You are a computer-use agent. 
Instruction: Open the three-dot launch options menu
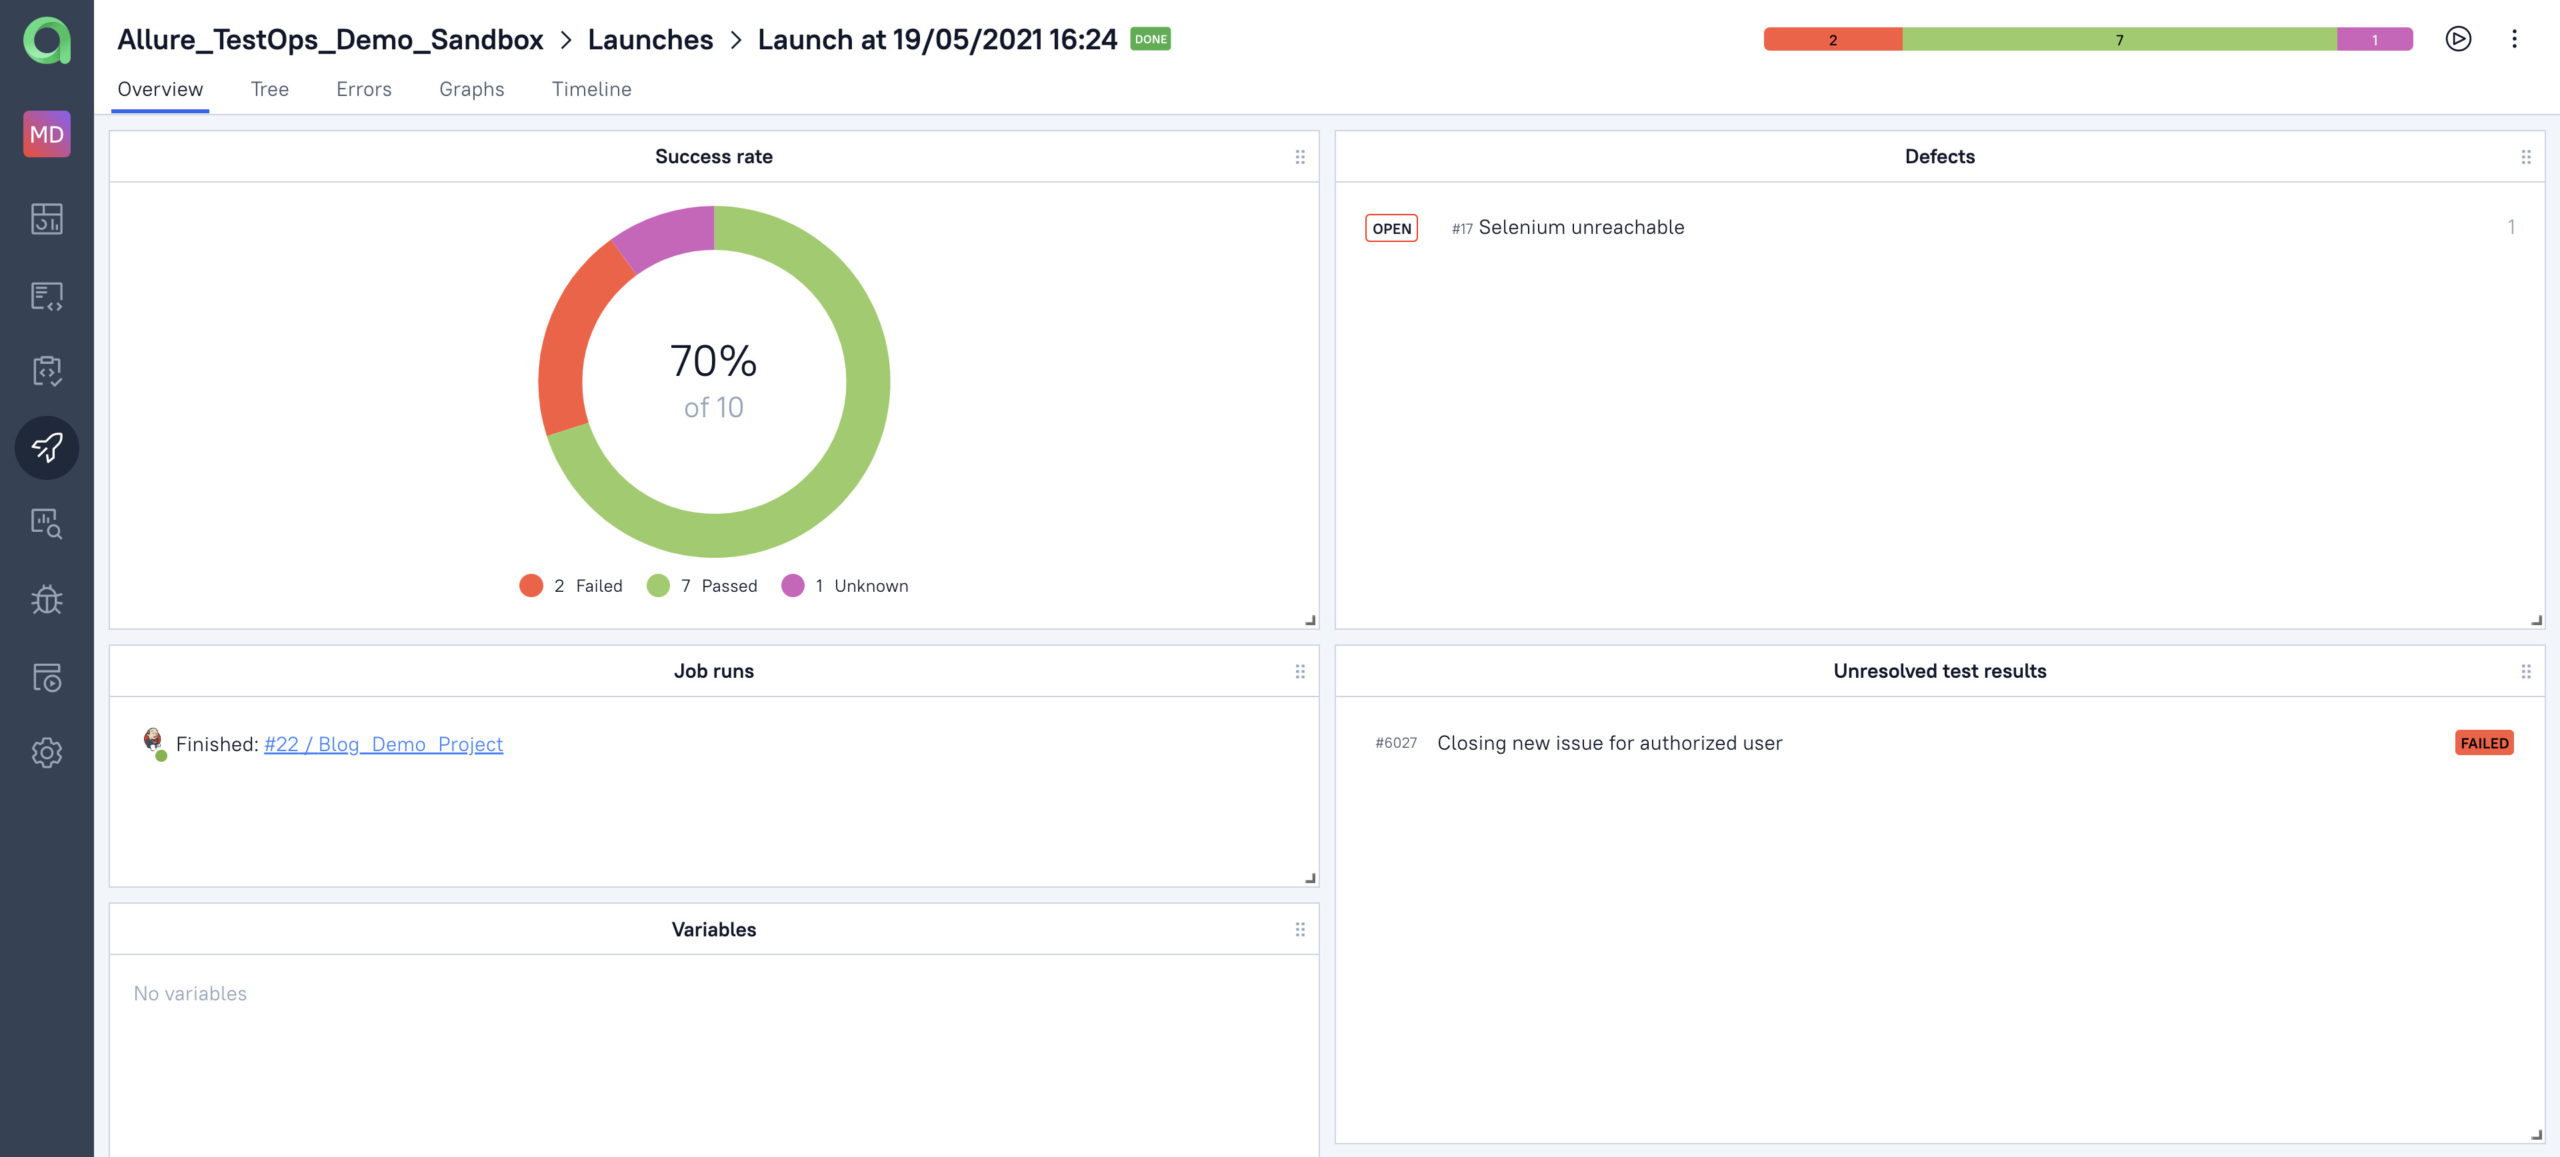click(2514, 39)
